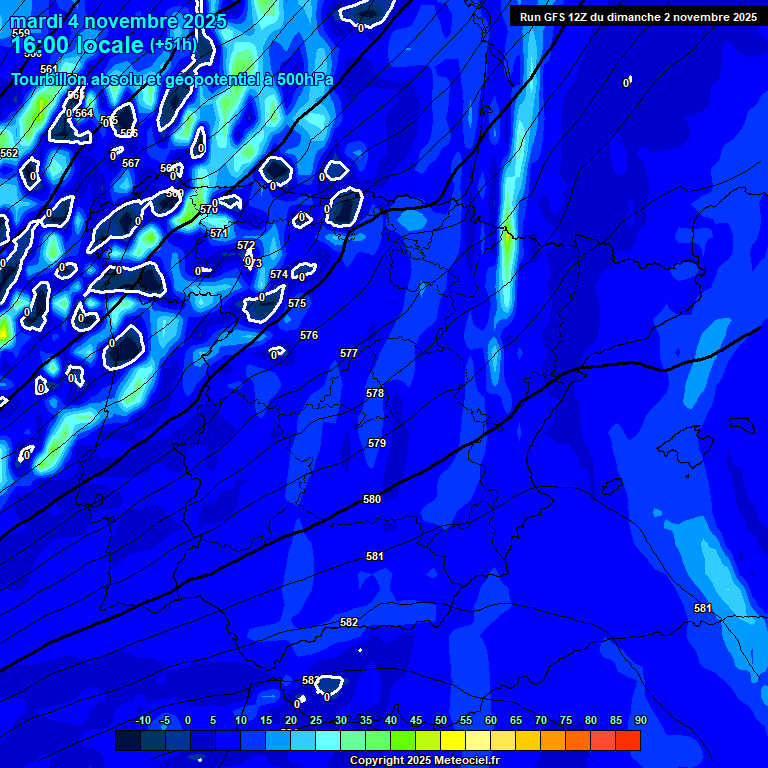Click the mardi 4 novembre 2025 date
The height and width of the screenshot is (768, 768).
click(x=118, y=20)
